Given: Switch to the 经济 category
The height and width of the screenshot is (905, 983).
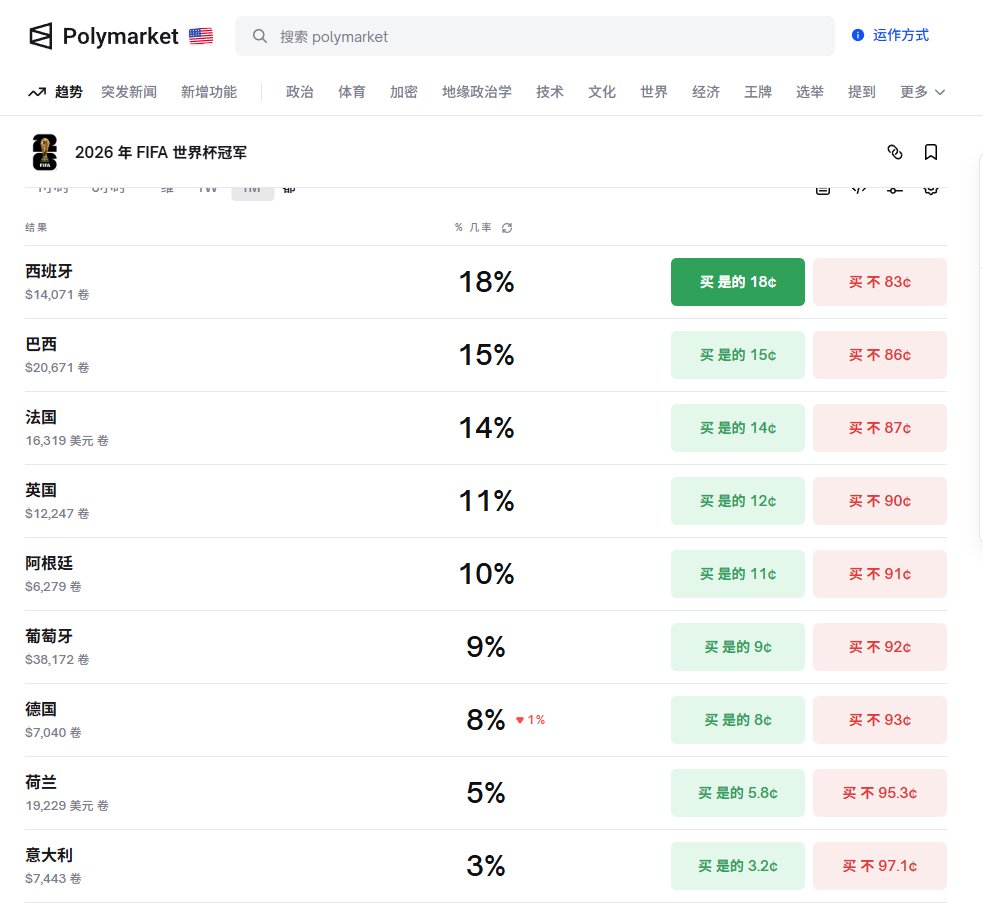Looking at the screenshot, I should coord(706,92).
